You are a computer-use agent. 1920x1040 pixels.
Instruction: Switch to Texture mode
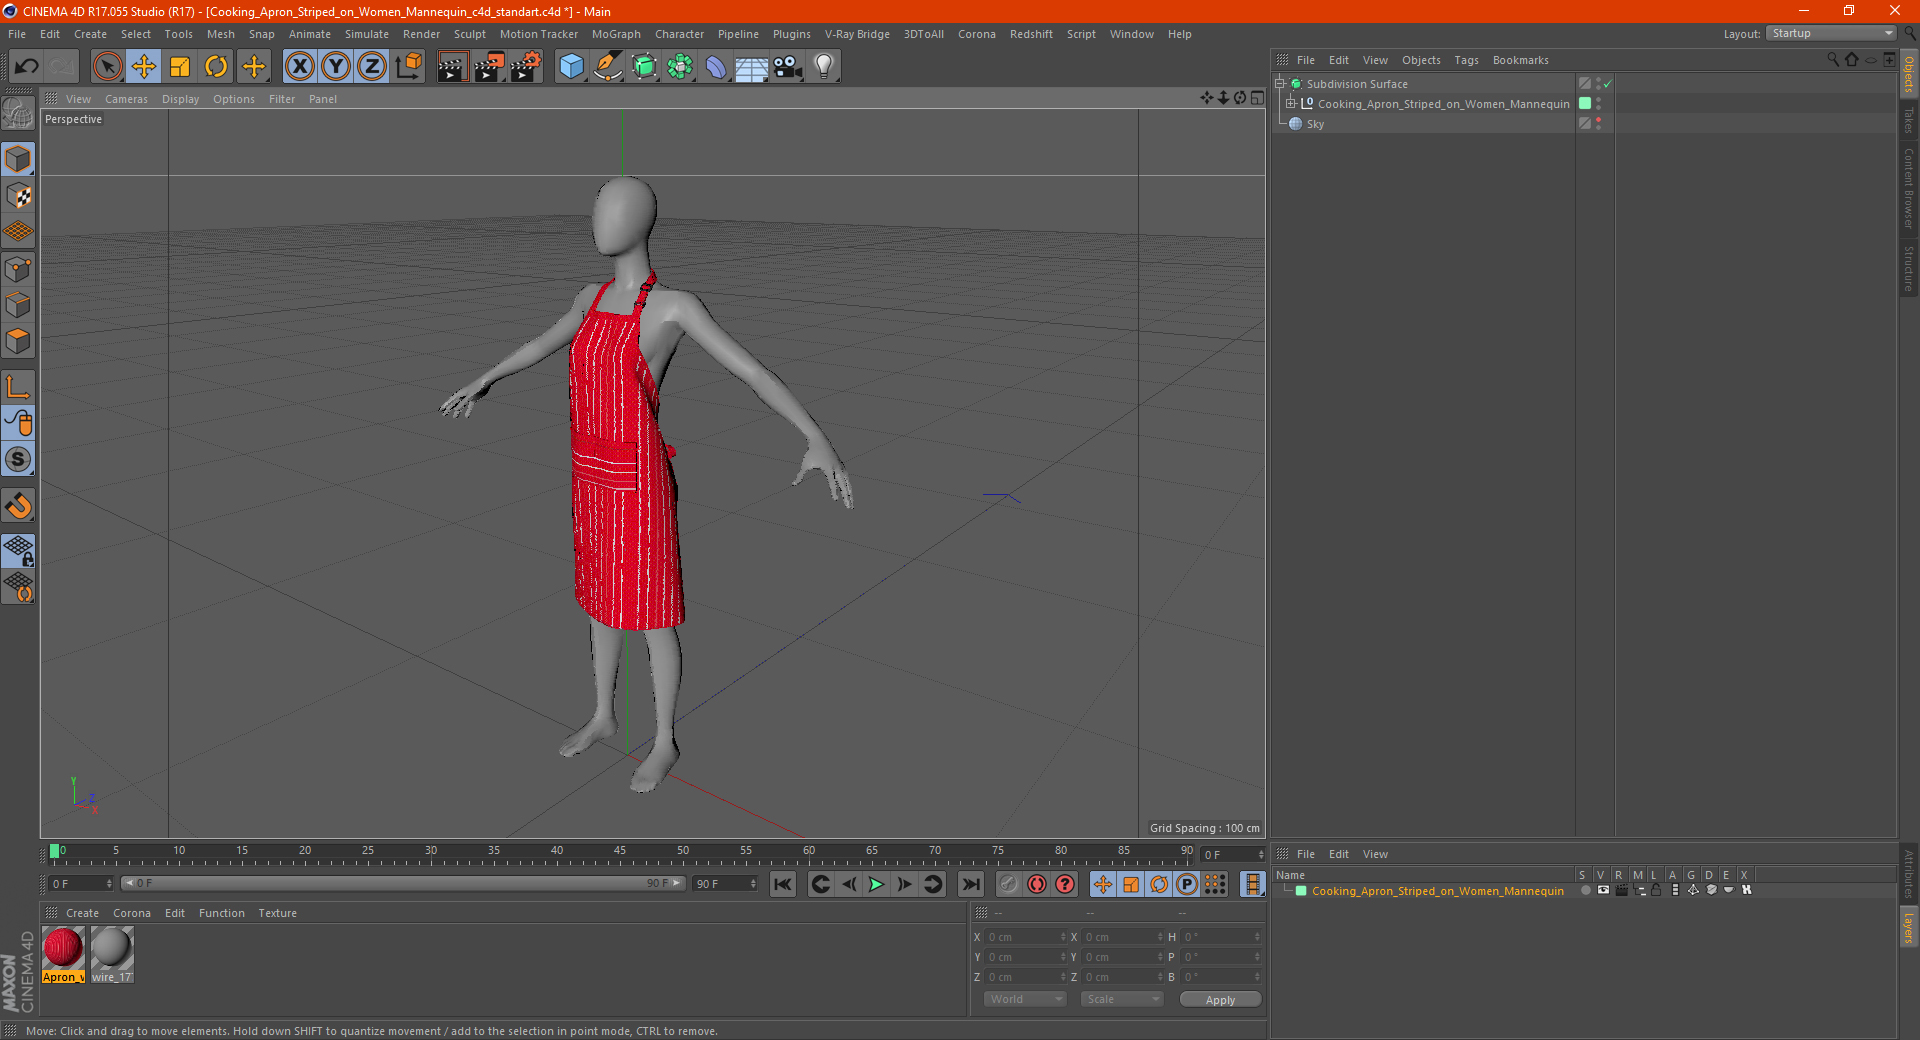(19, 196)
